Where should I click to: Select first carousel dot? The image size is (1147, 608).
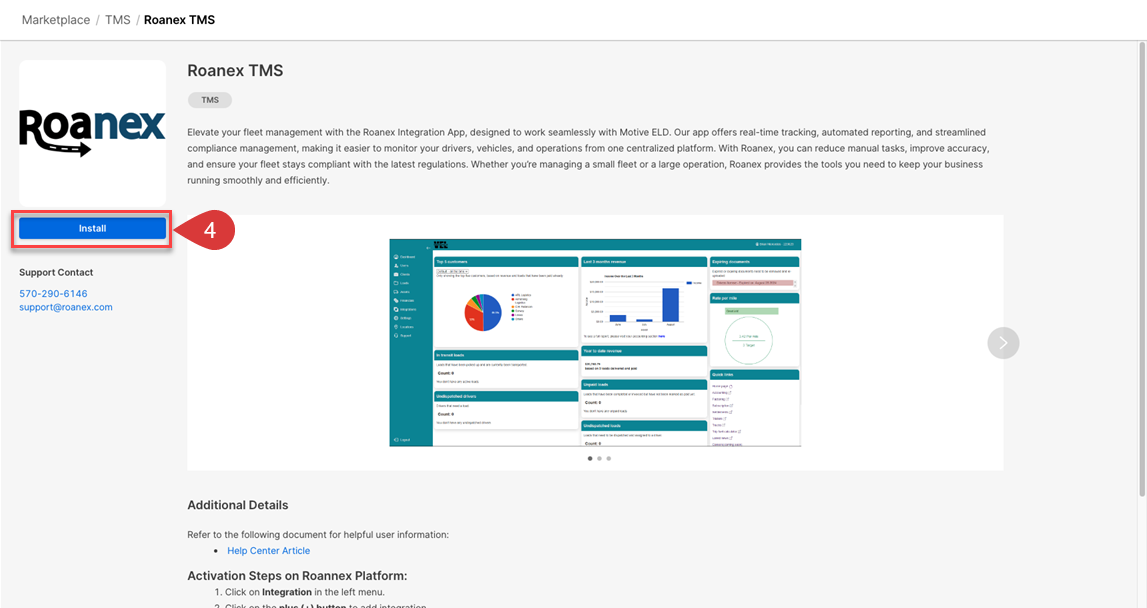pyautogui.click(x=590, y=459)
